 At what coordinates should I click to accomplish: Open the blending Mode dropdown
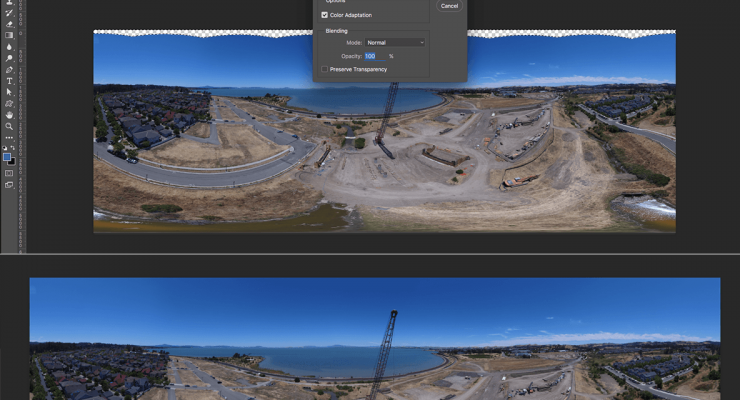(x=395, y=42)
